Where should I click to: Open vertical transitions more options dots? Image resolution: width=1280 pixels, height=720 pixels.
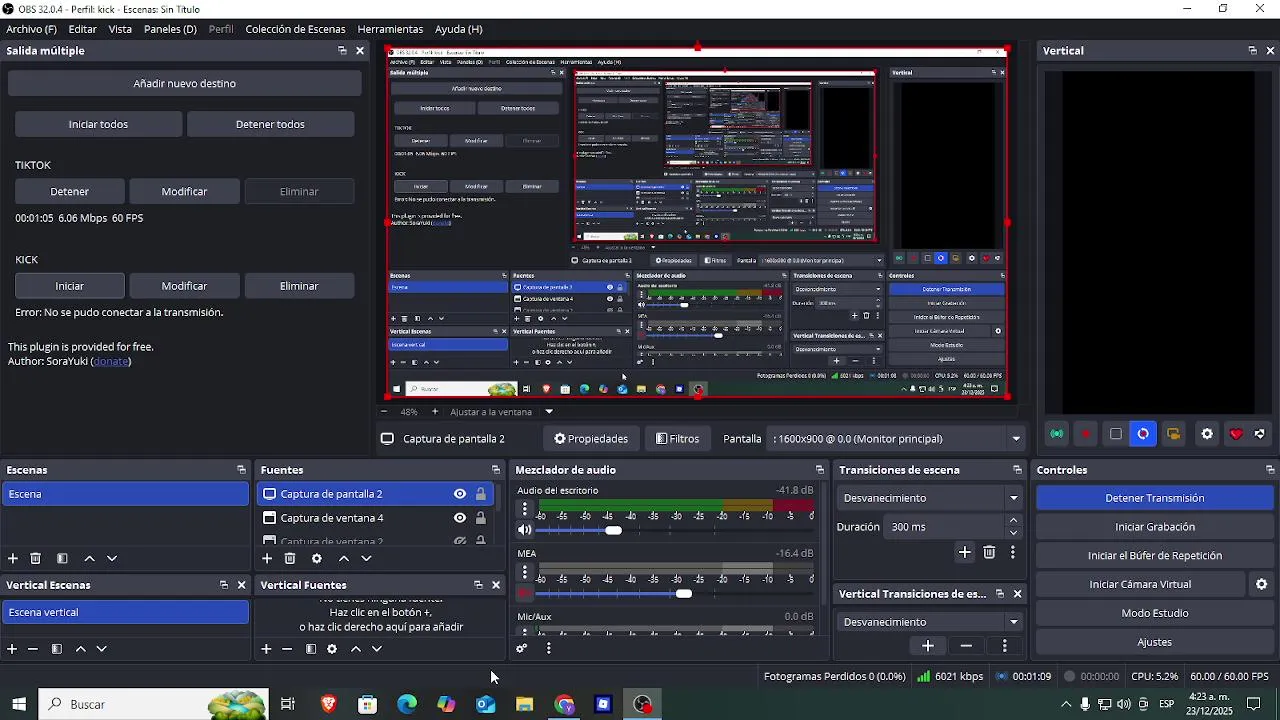pos(1005,646)
